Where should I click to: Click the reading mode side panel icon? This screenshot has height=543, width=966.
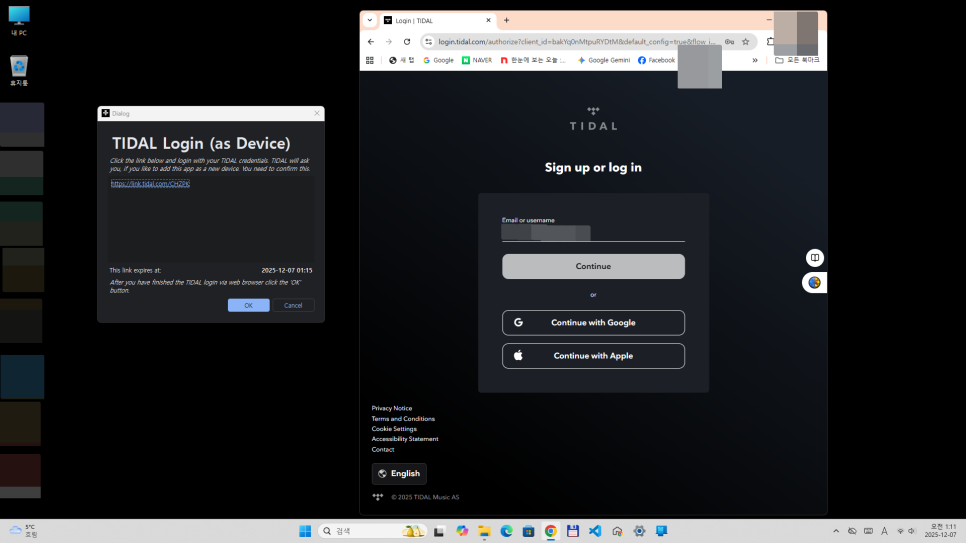814,258
